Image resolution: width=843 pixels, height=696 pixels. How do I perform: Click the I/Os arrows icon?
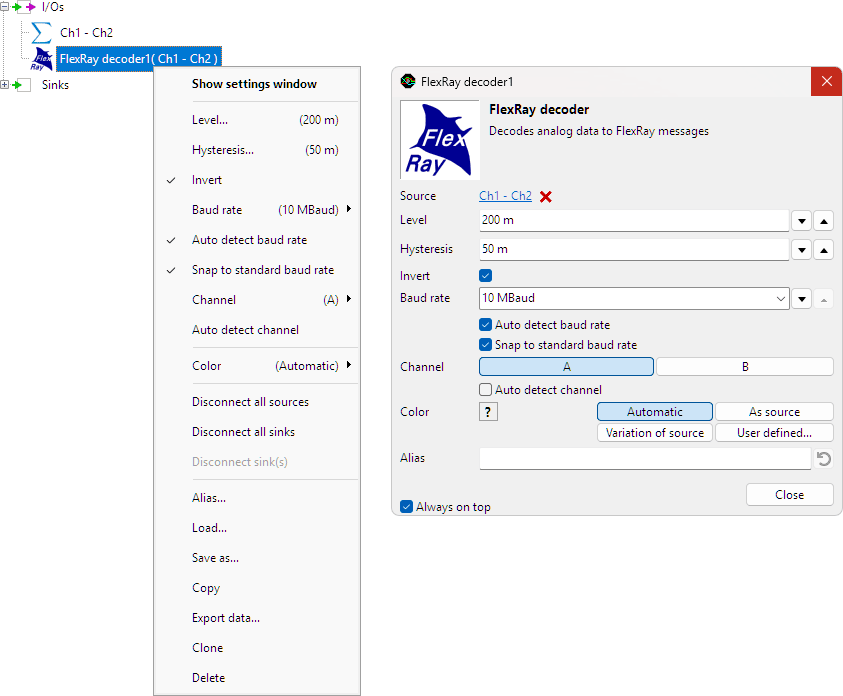tap(24, 7)
